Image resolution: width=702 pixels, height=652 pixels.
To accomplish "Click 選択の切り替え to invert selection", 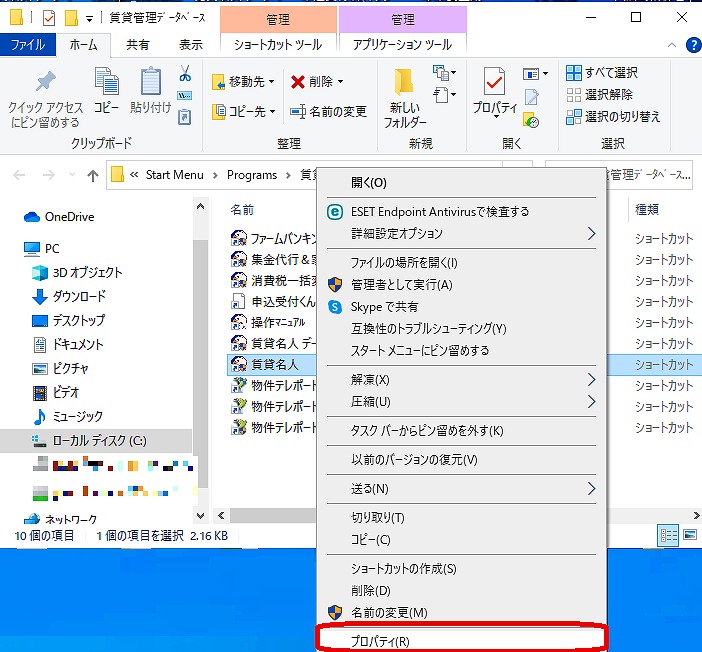I will coord(613,116).
